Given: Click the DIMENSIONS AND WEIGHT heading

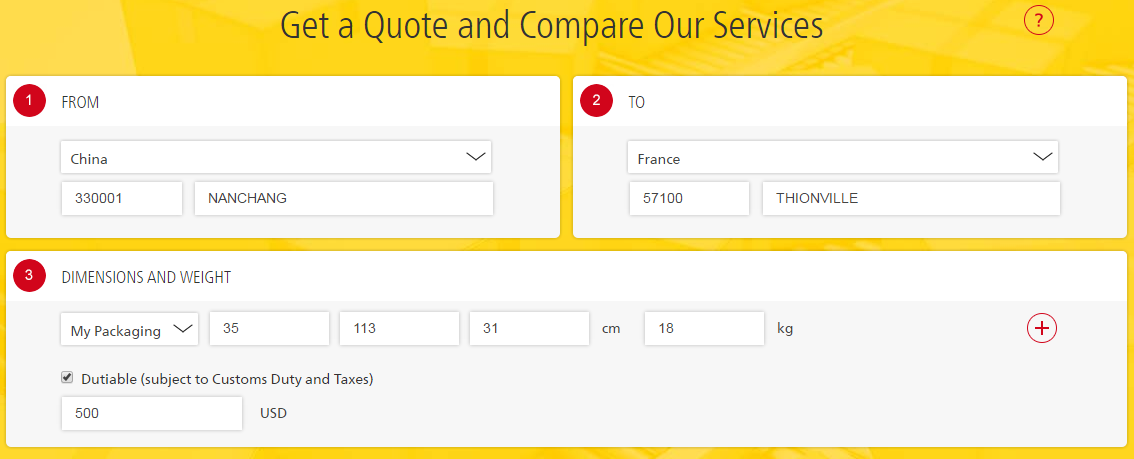Looking at the screenshot, I should 146,276.
